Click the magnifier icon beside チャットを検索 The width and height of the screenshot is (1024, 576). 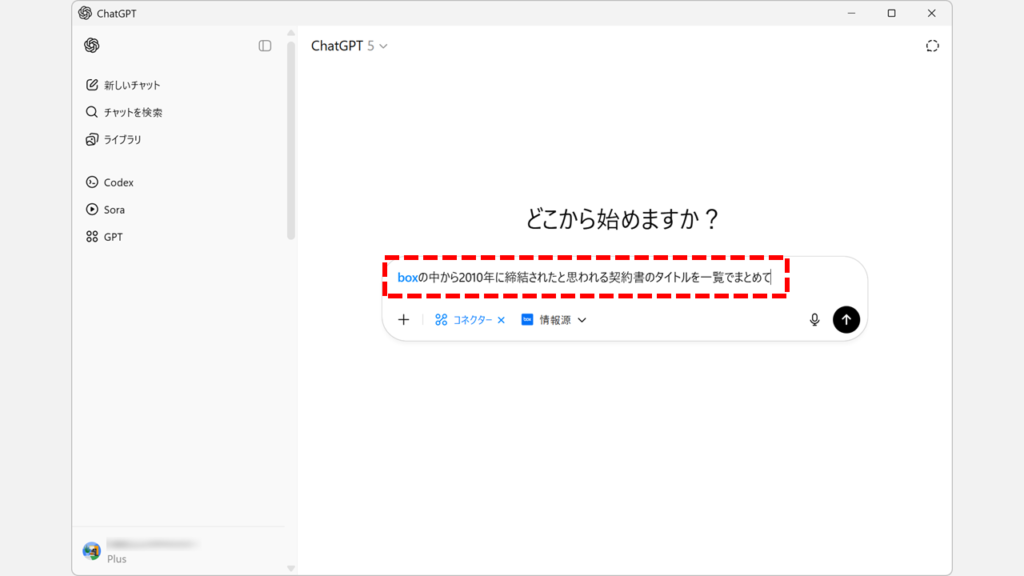[x=91, y=112]
